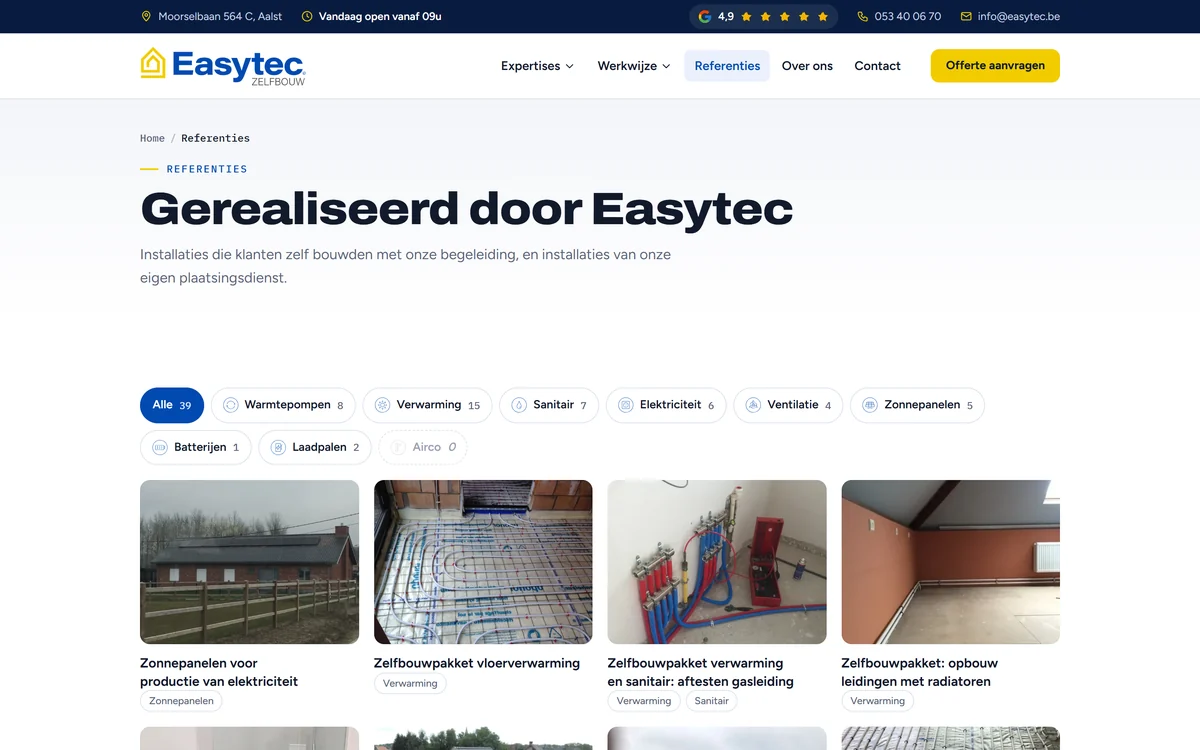
Task: Open Zelfbouwpakket opbouw leidingen met radiatoren
Action: tap(920, 672)
